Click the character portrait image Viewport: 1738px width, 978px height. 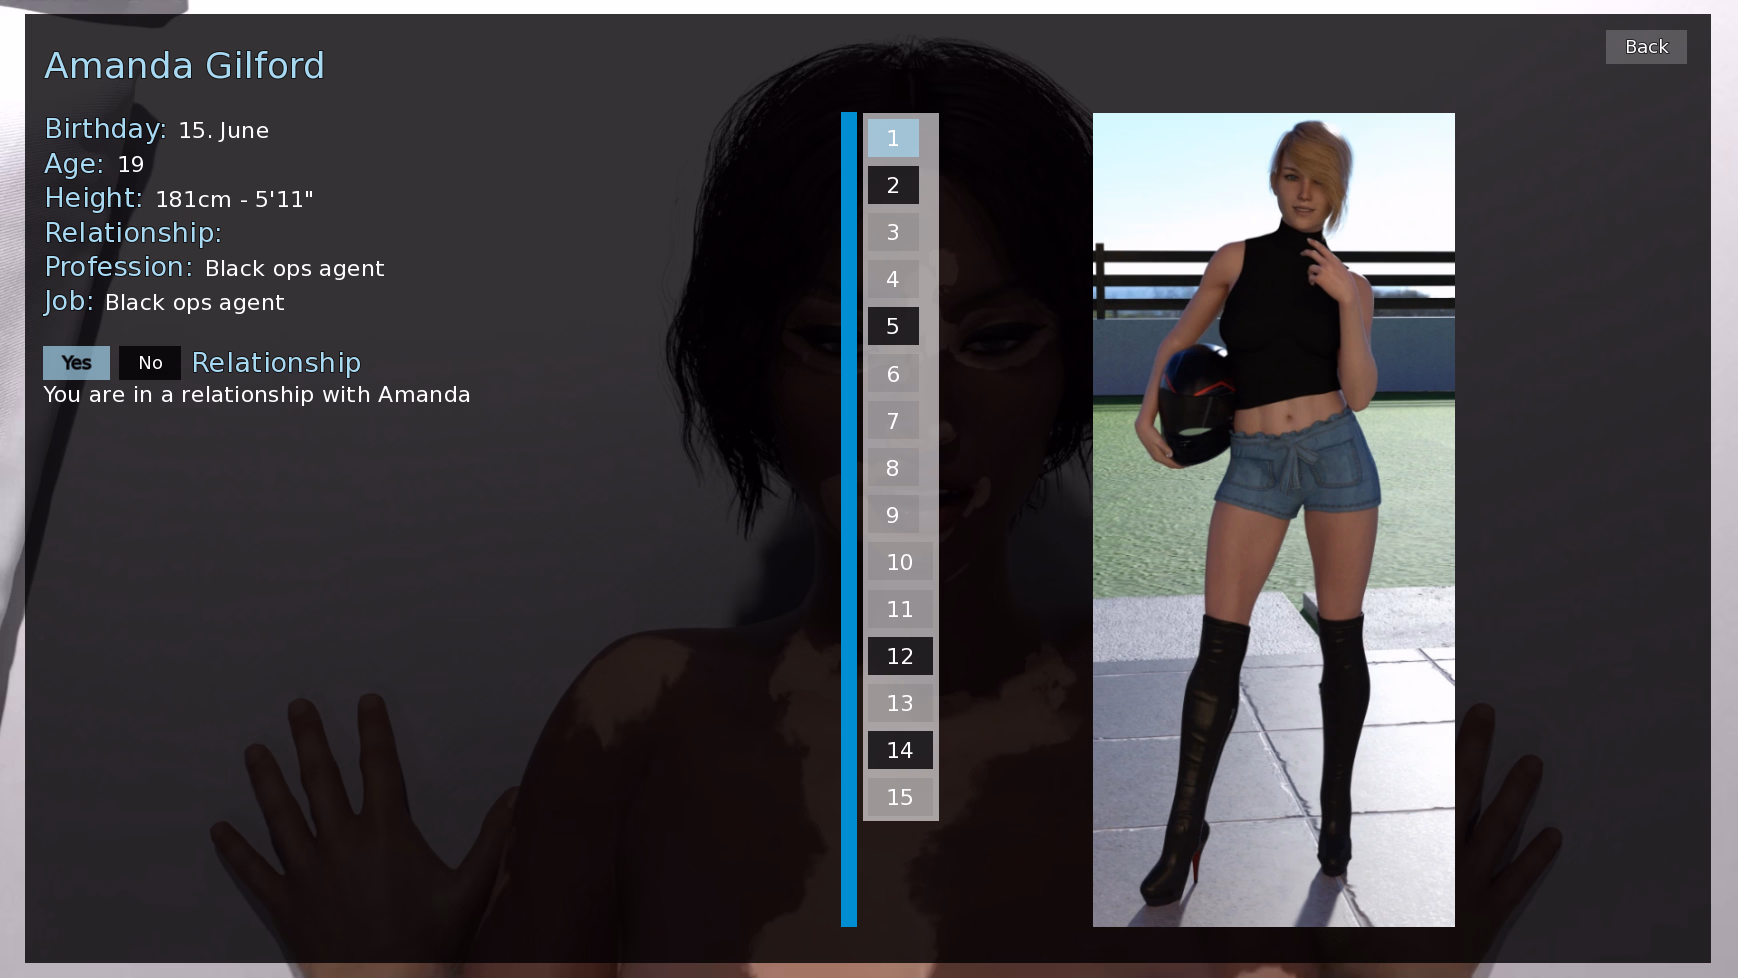(x=1274, y=520)
